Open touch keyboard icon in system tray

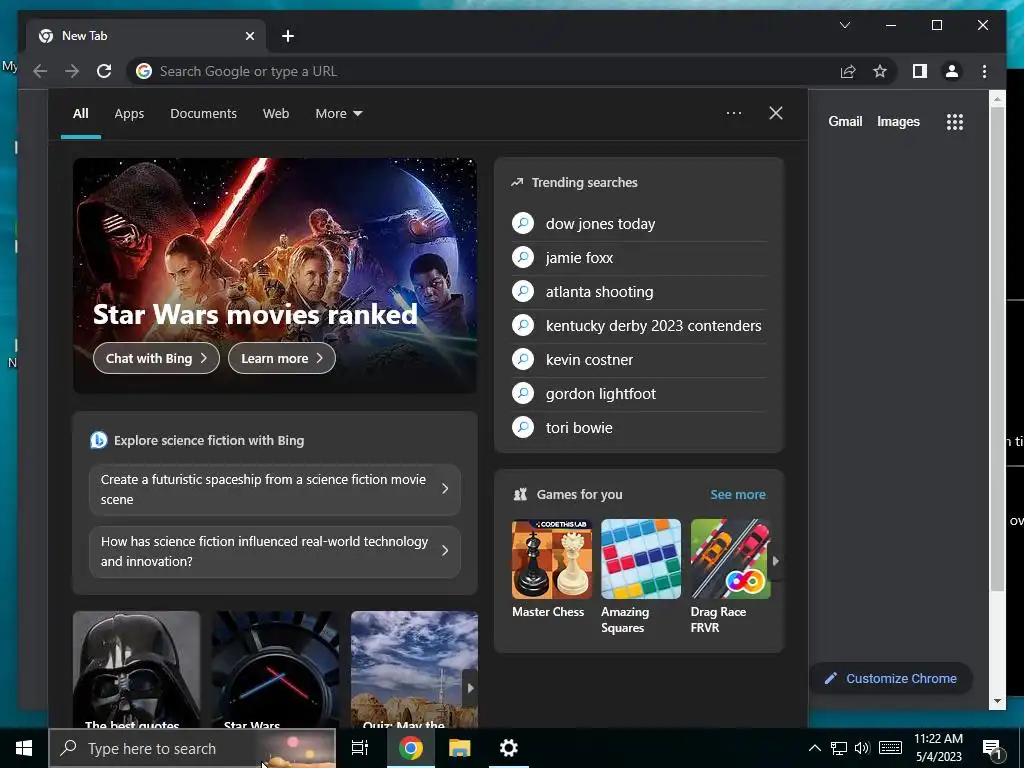pyautogui.click(x=890, y=748)
